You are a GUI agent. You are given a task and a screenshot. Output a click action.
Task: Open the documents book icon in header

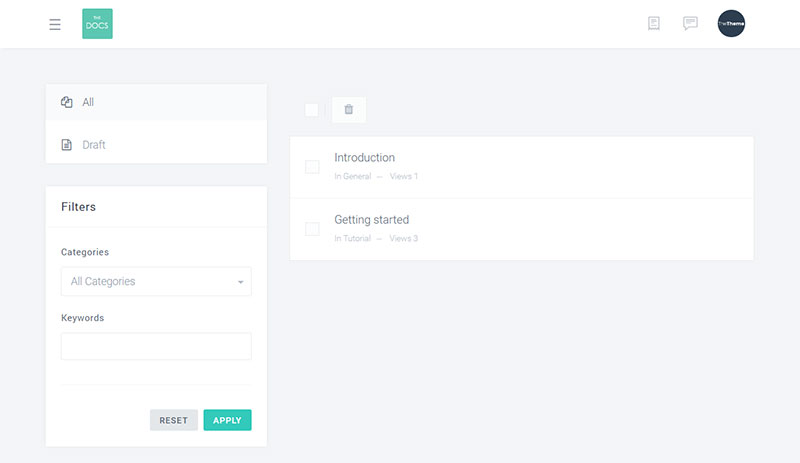(654, 23)
